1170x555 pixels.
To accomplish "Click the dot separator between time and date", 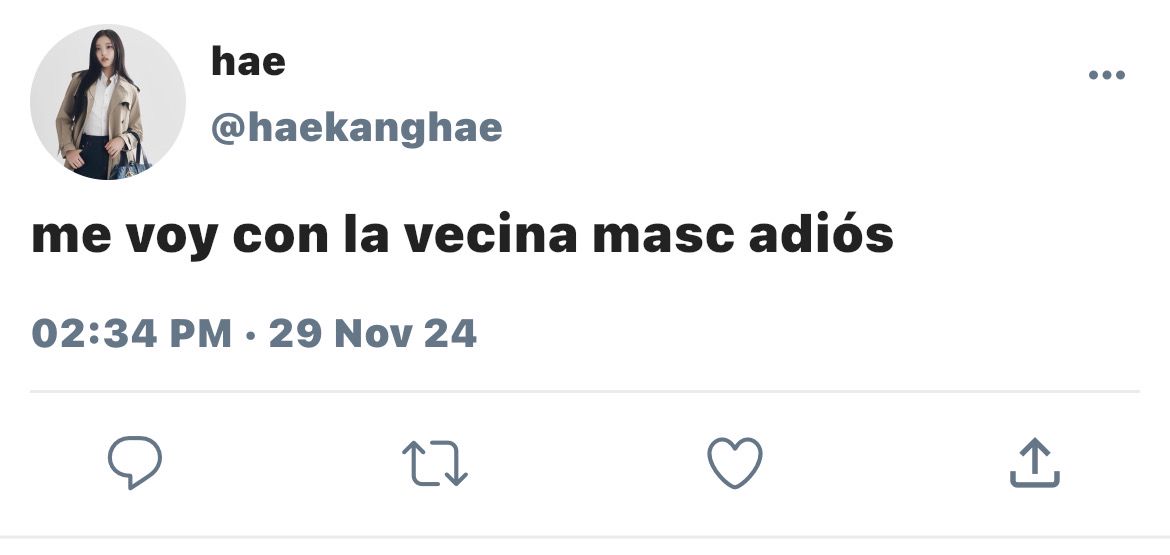I will coord(251,335).
